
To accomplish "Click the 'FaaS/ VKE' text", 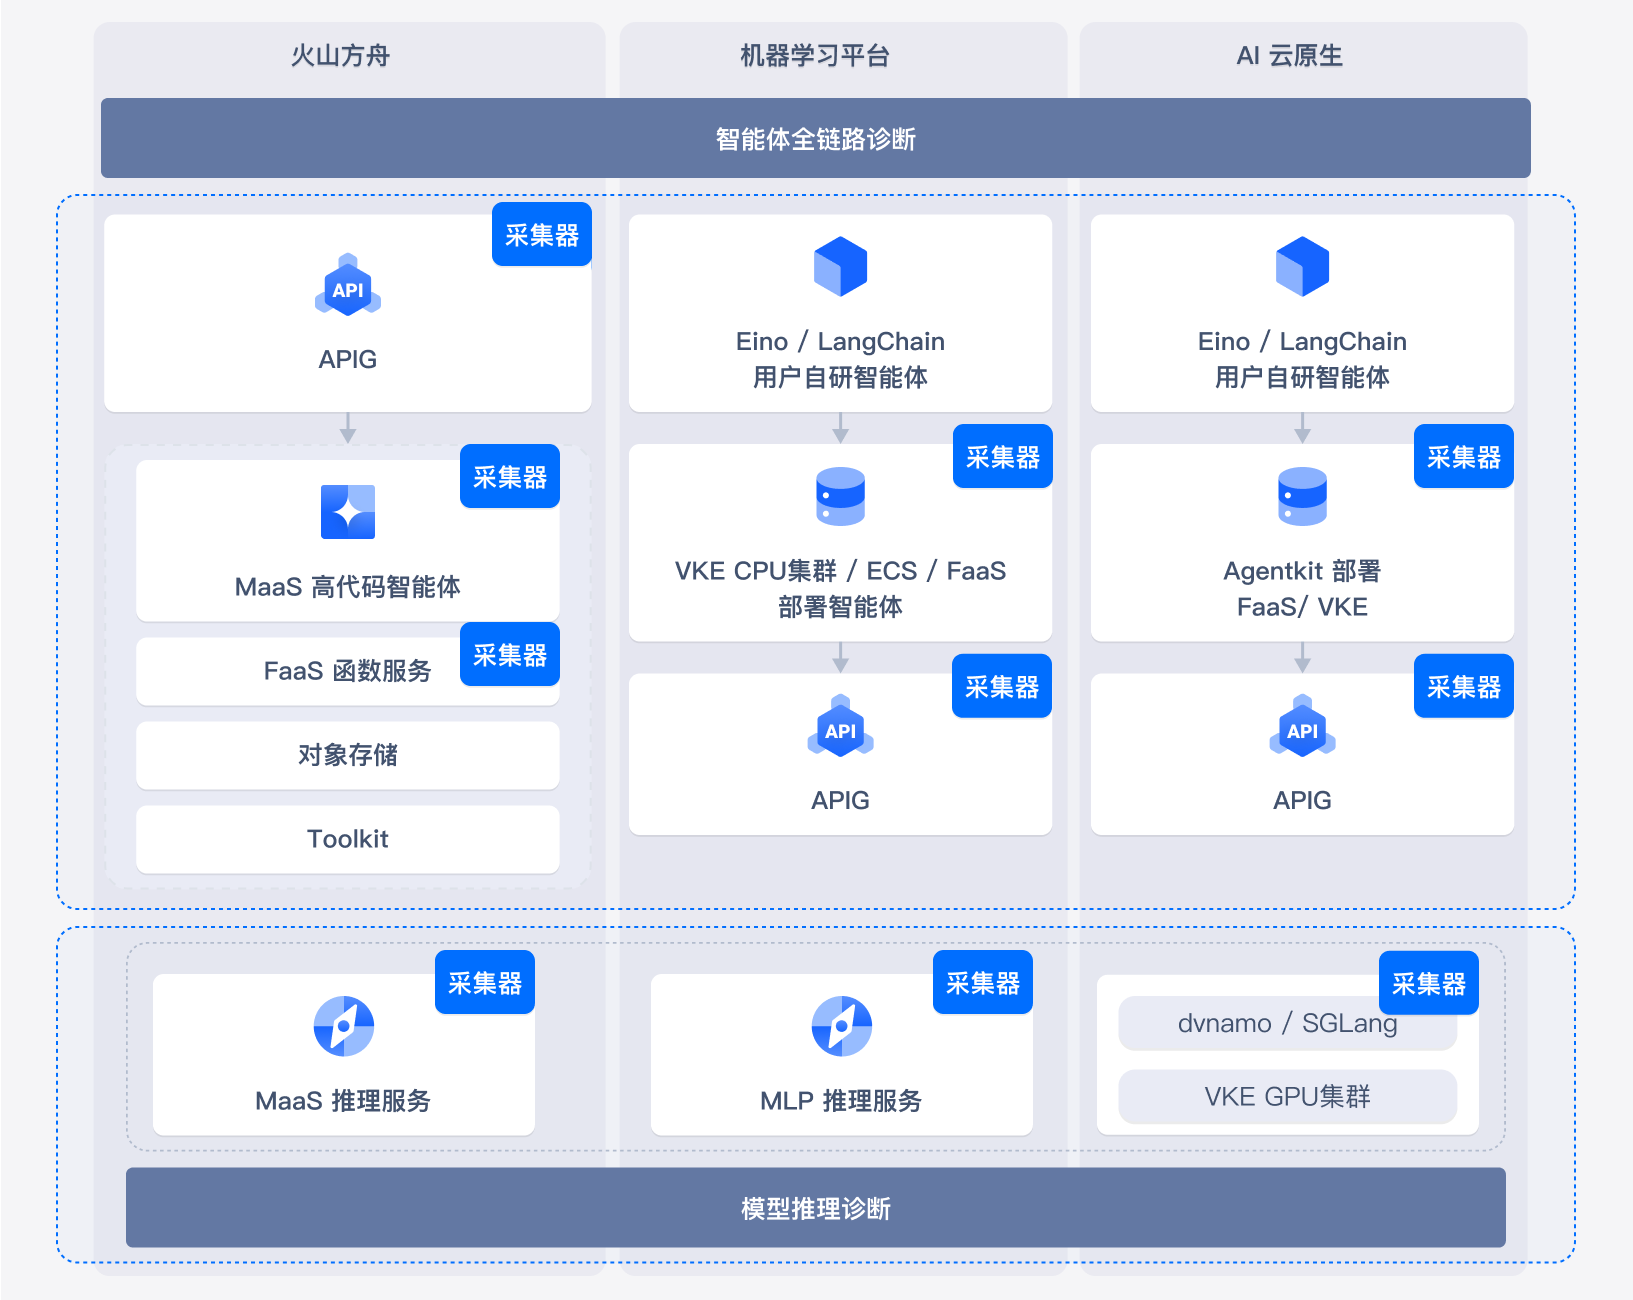I will pyautogui.click(x=1302, y=607).
